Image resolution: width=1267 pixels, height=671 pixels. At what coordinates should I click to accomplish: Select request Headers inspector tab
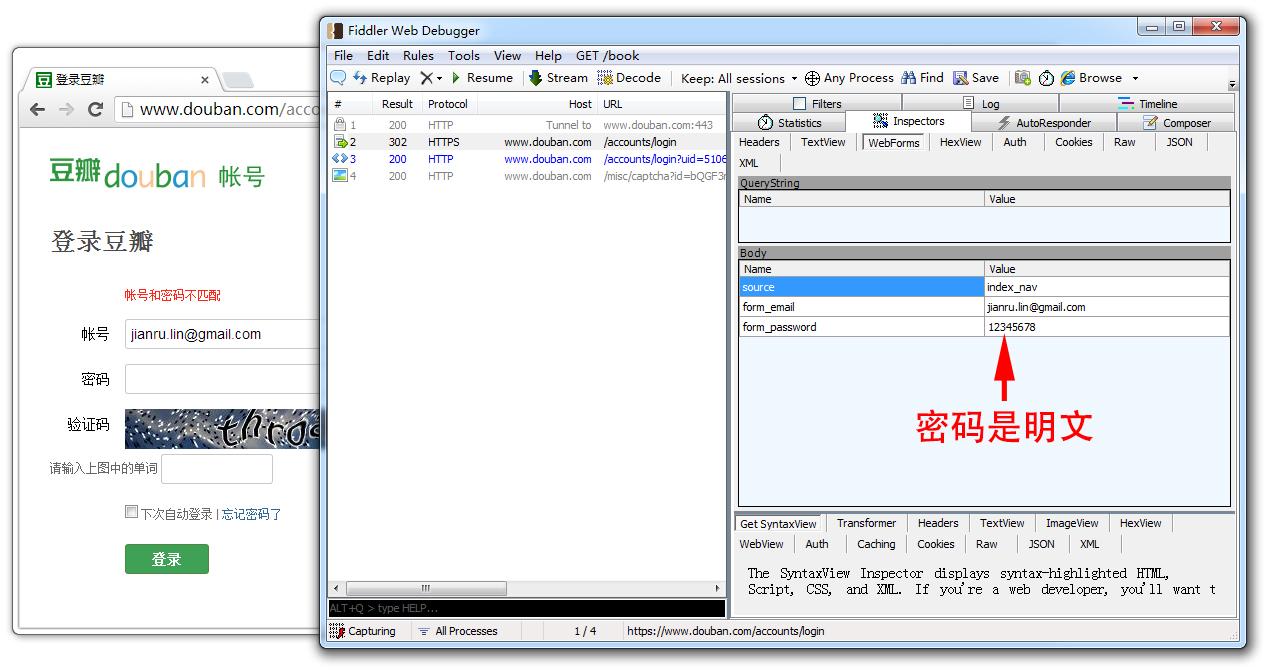(x=759, y=142)
